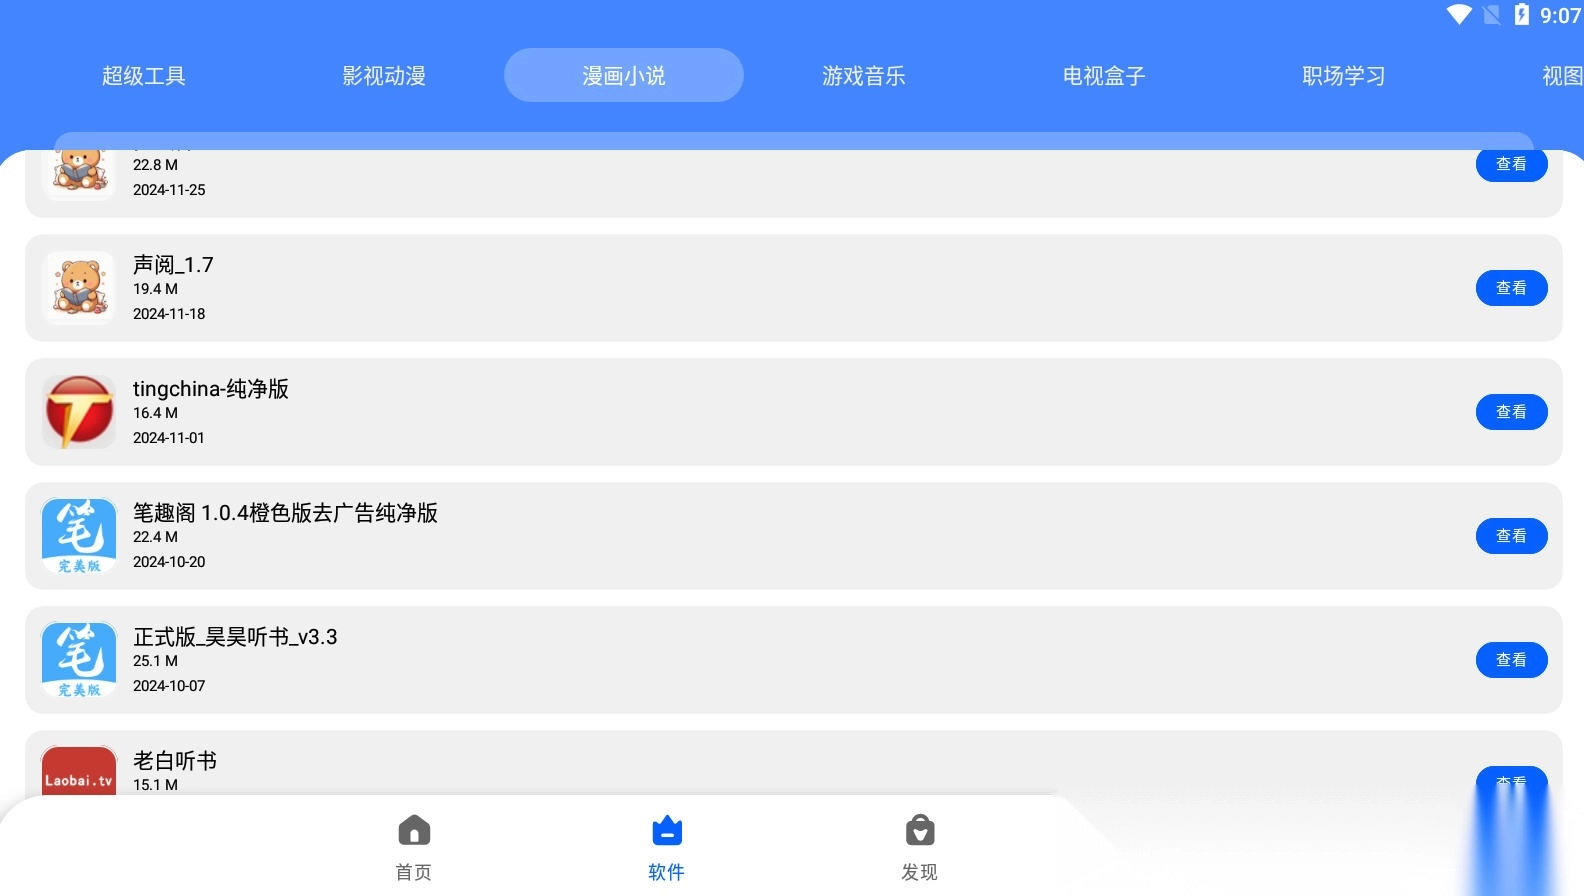Open the 发现 discover navigation icon

(x=919, y=831)
